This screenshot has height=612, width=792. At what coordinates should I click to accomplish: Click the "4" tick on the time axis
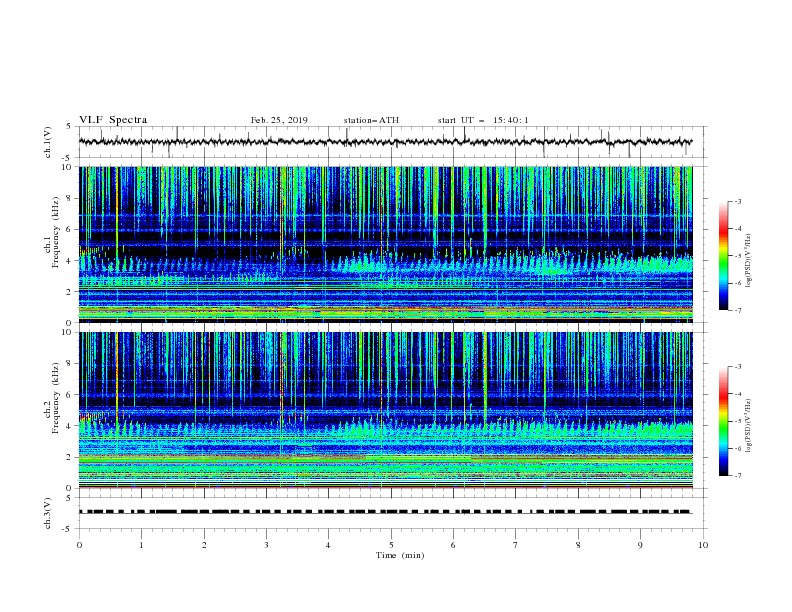click(x=328, y=545)
